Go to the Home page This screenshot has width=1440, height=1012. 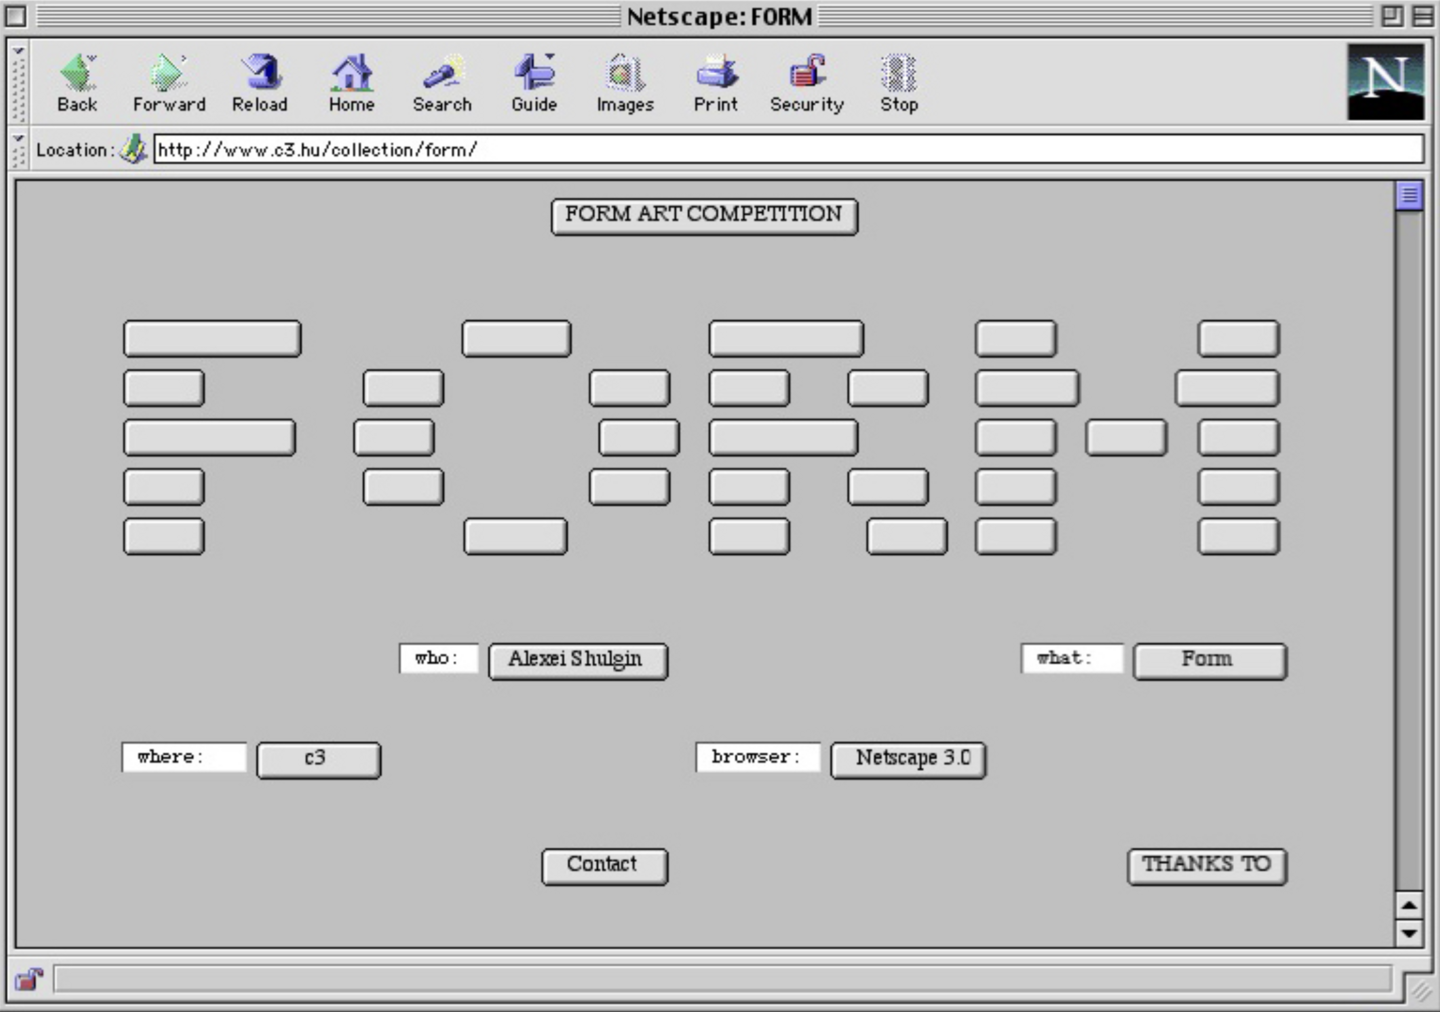click(x=352, y=83)
